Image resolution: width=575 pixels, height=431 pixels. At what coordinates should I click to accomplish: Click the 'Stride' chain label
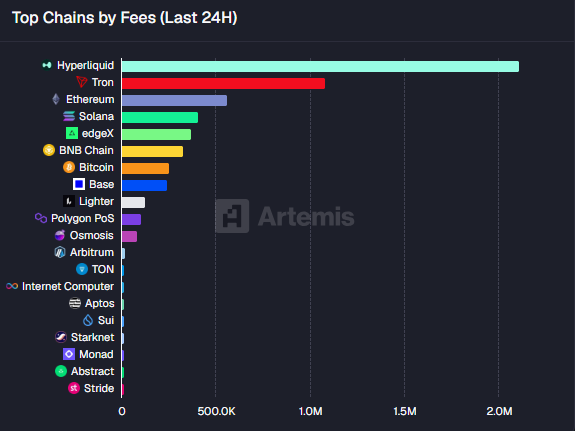[x=99, y=388]
